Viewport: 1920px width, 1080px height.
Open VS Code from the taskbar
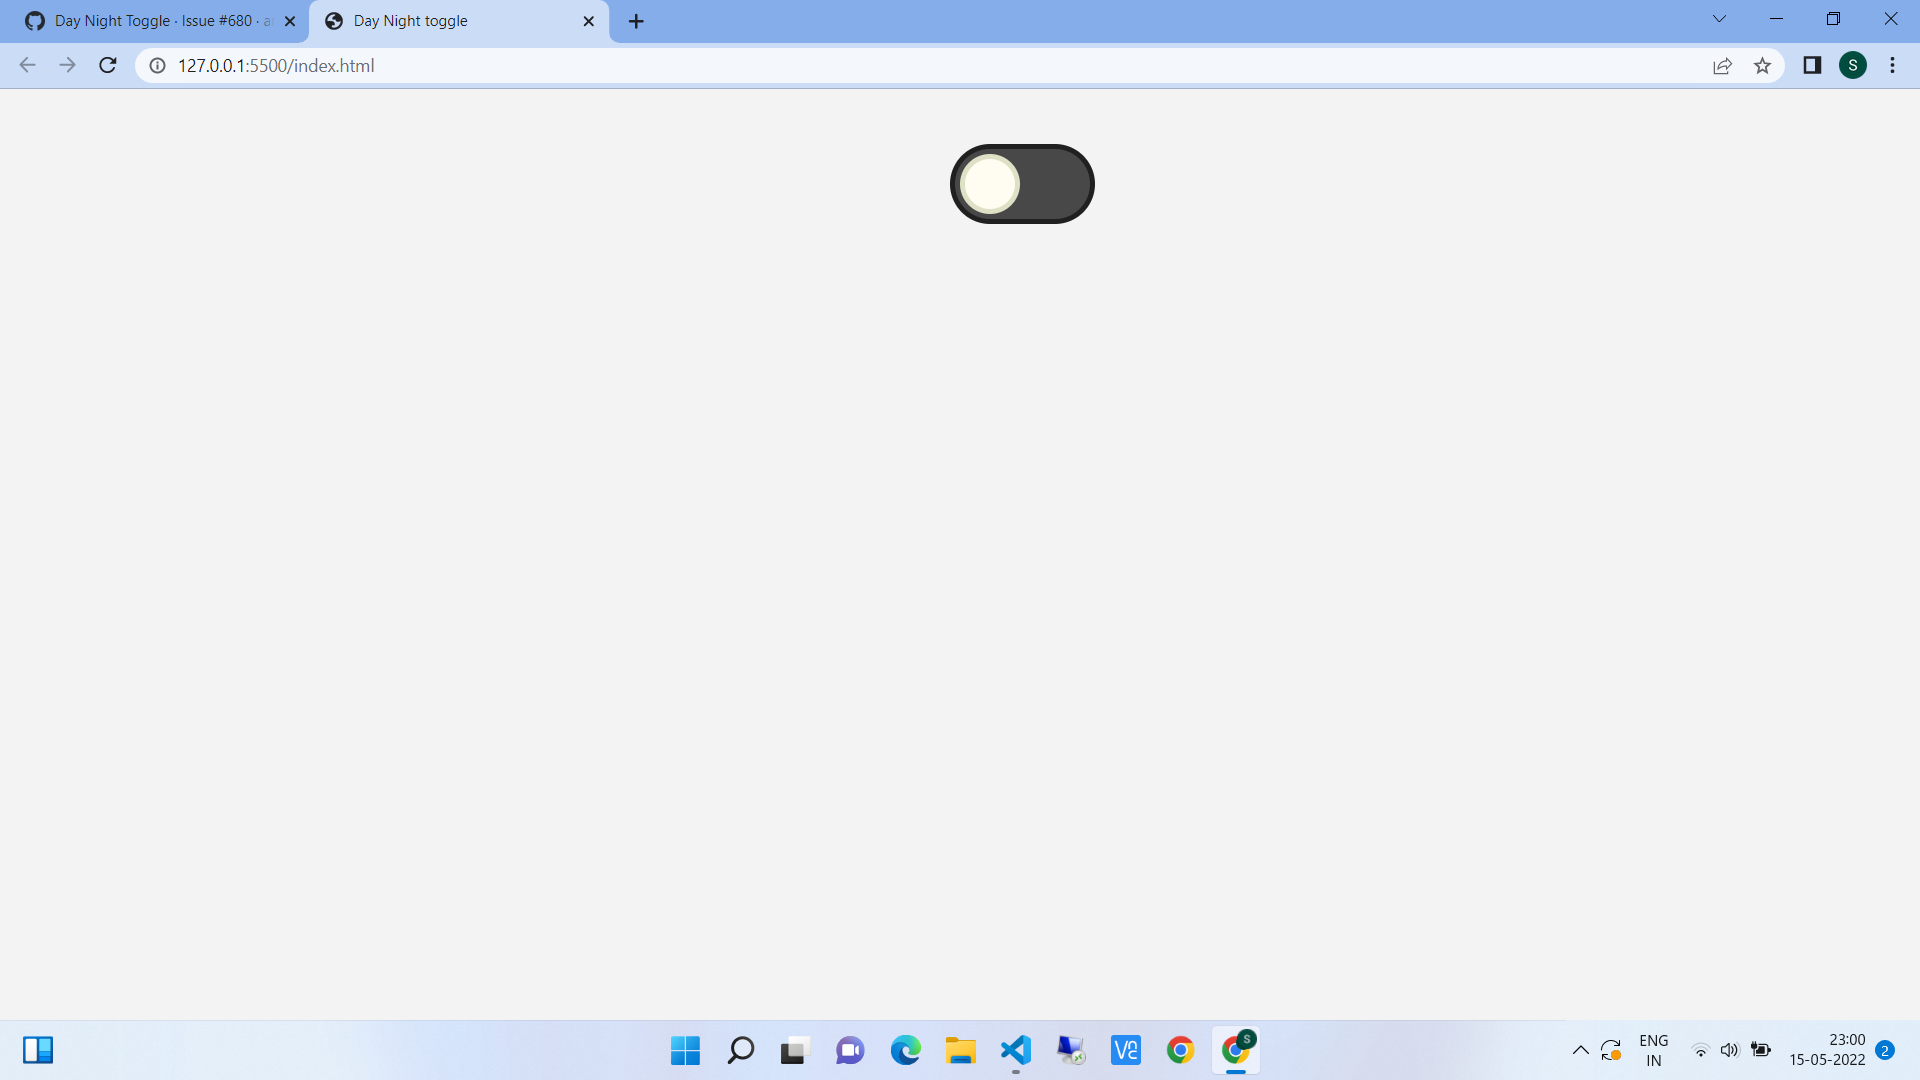pyautogui.click(x=1014, y=1050)
